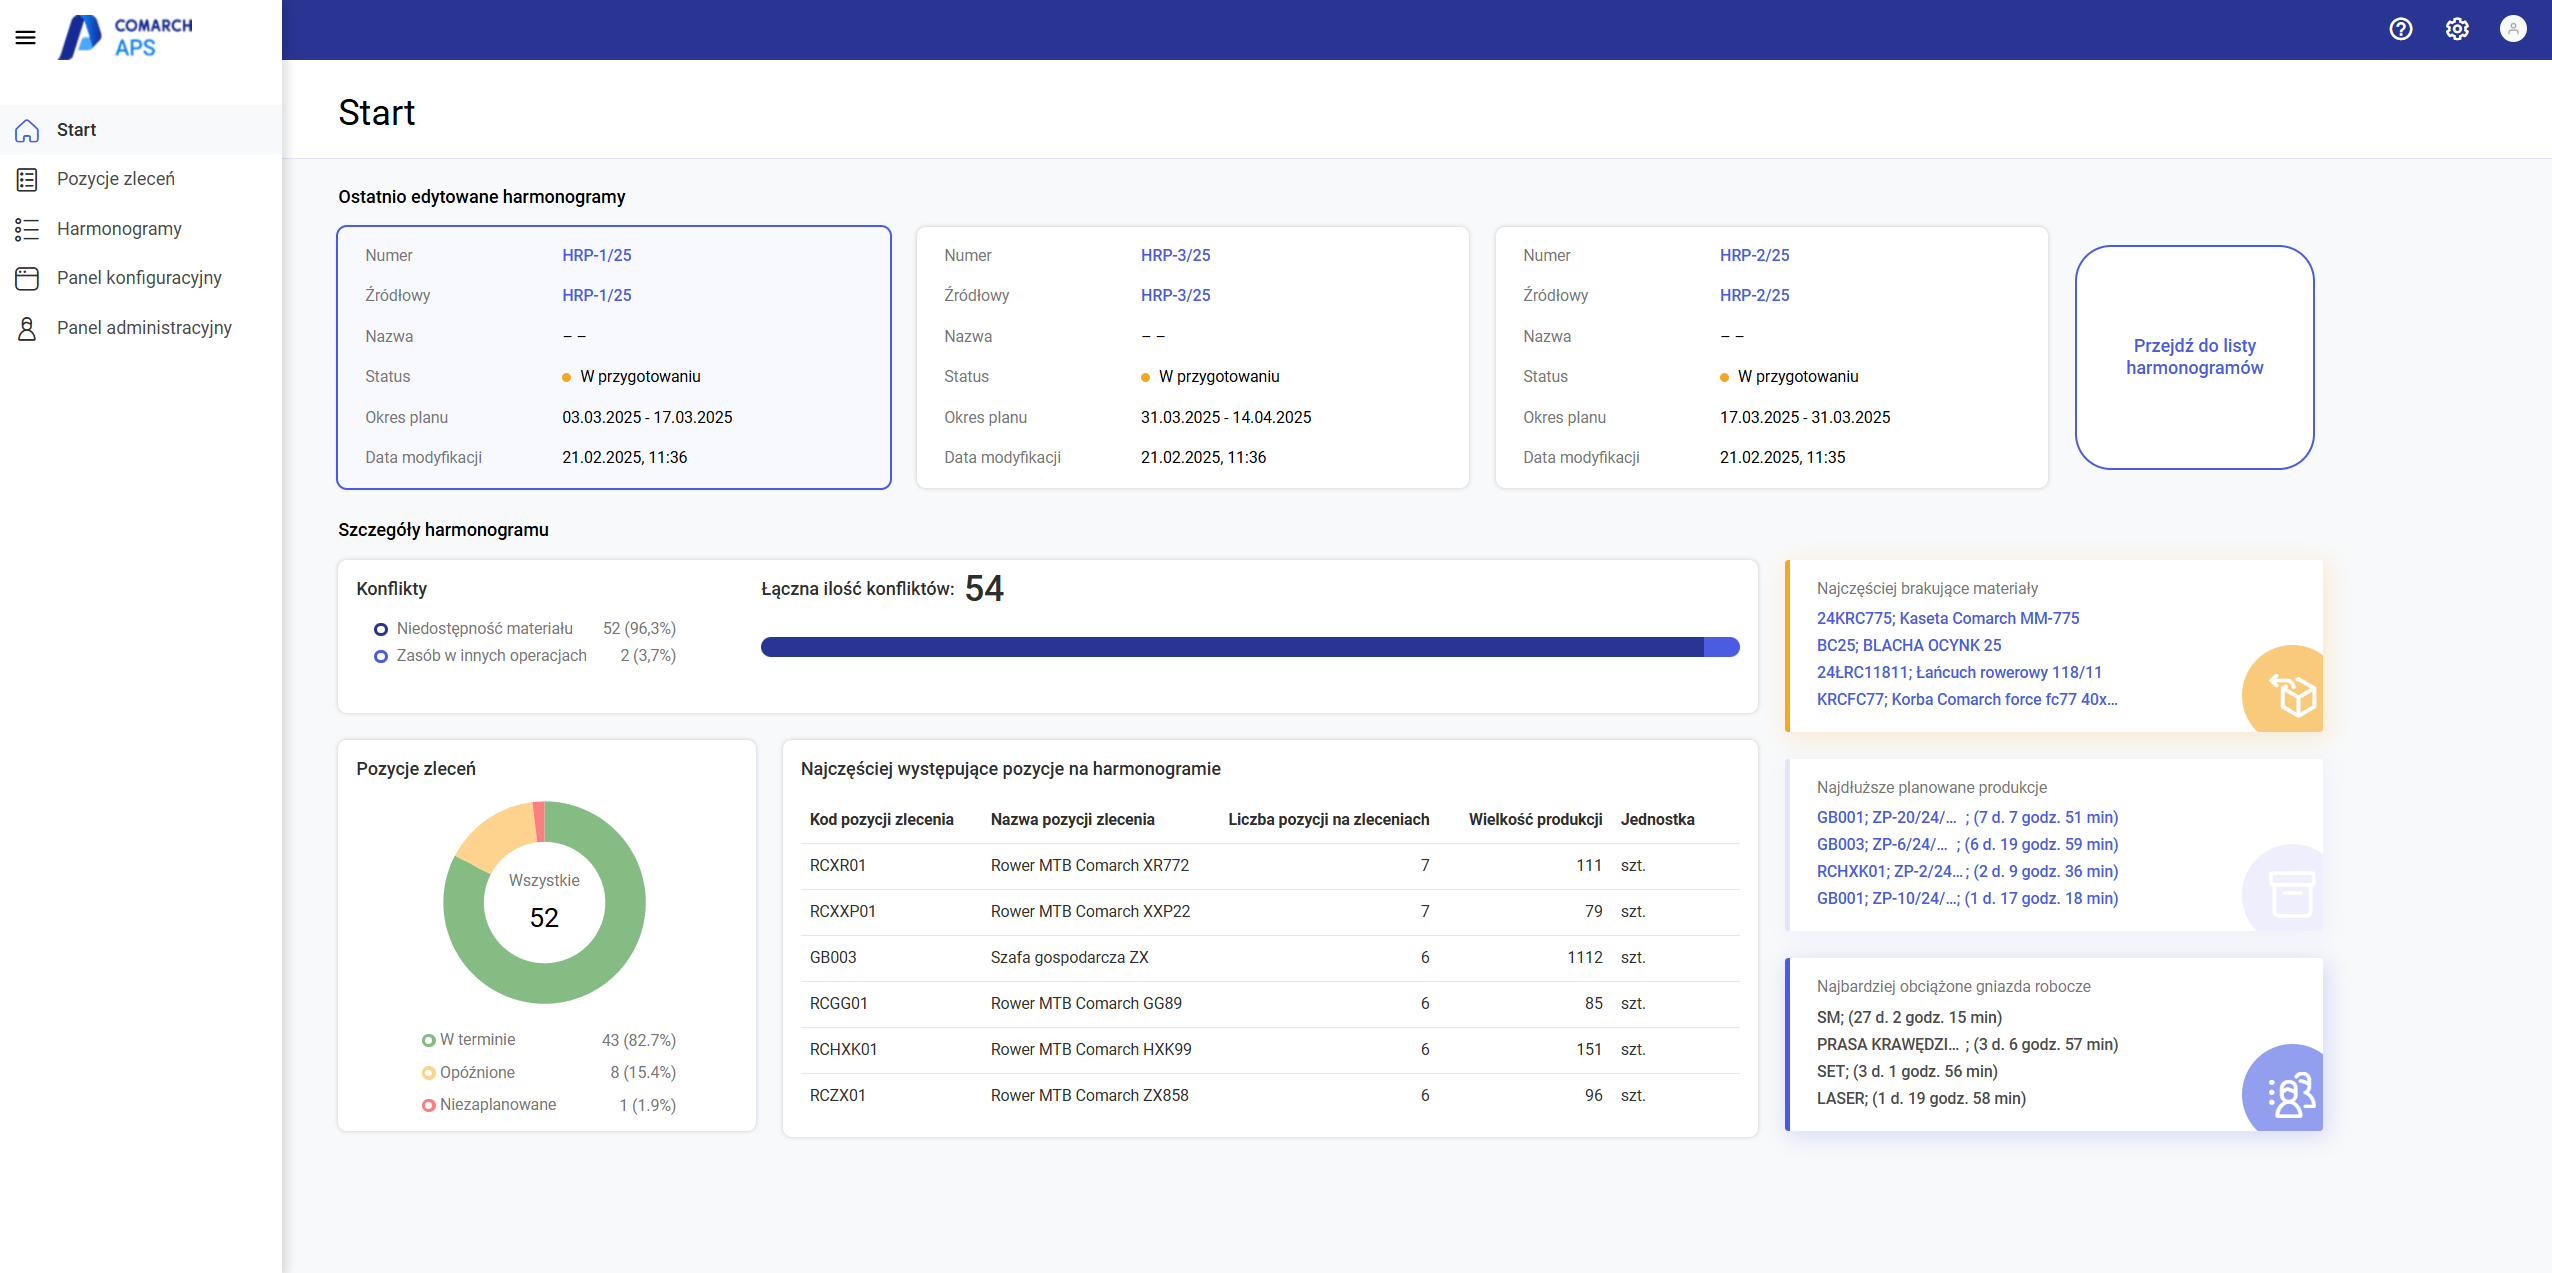The image size is (2552, 1273).
Task: Select the RCXXP01 table row code
Action: tap(843, 911)
